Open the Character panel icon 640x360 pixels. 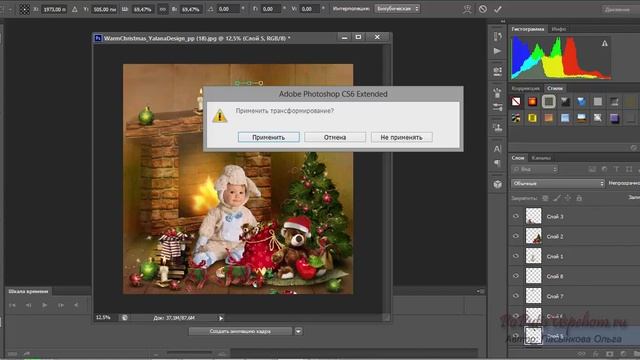click(497, 149)
